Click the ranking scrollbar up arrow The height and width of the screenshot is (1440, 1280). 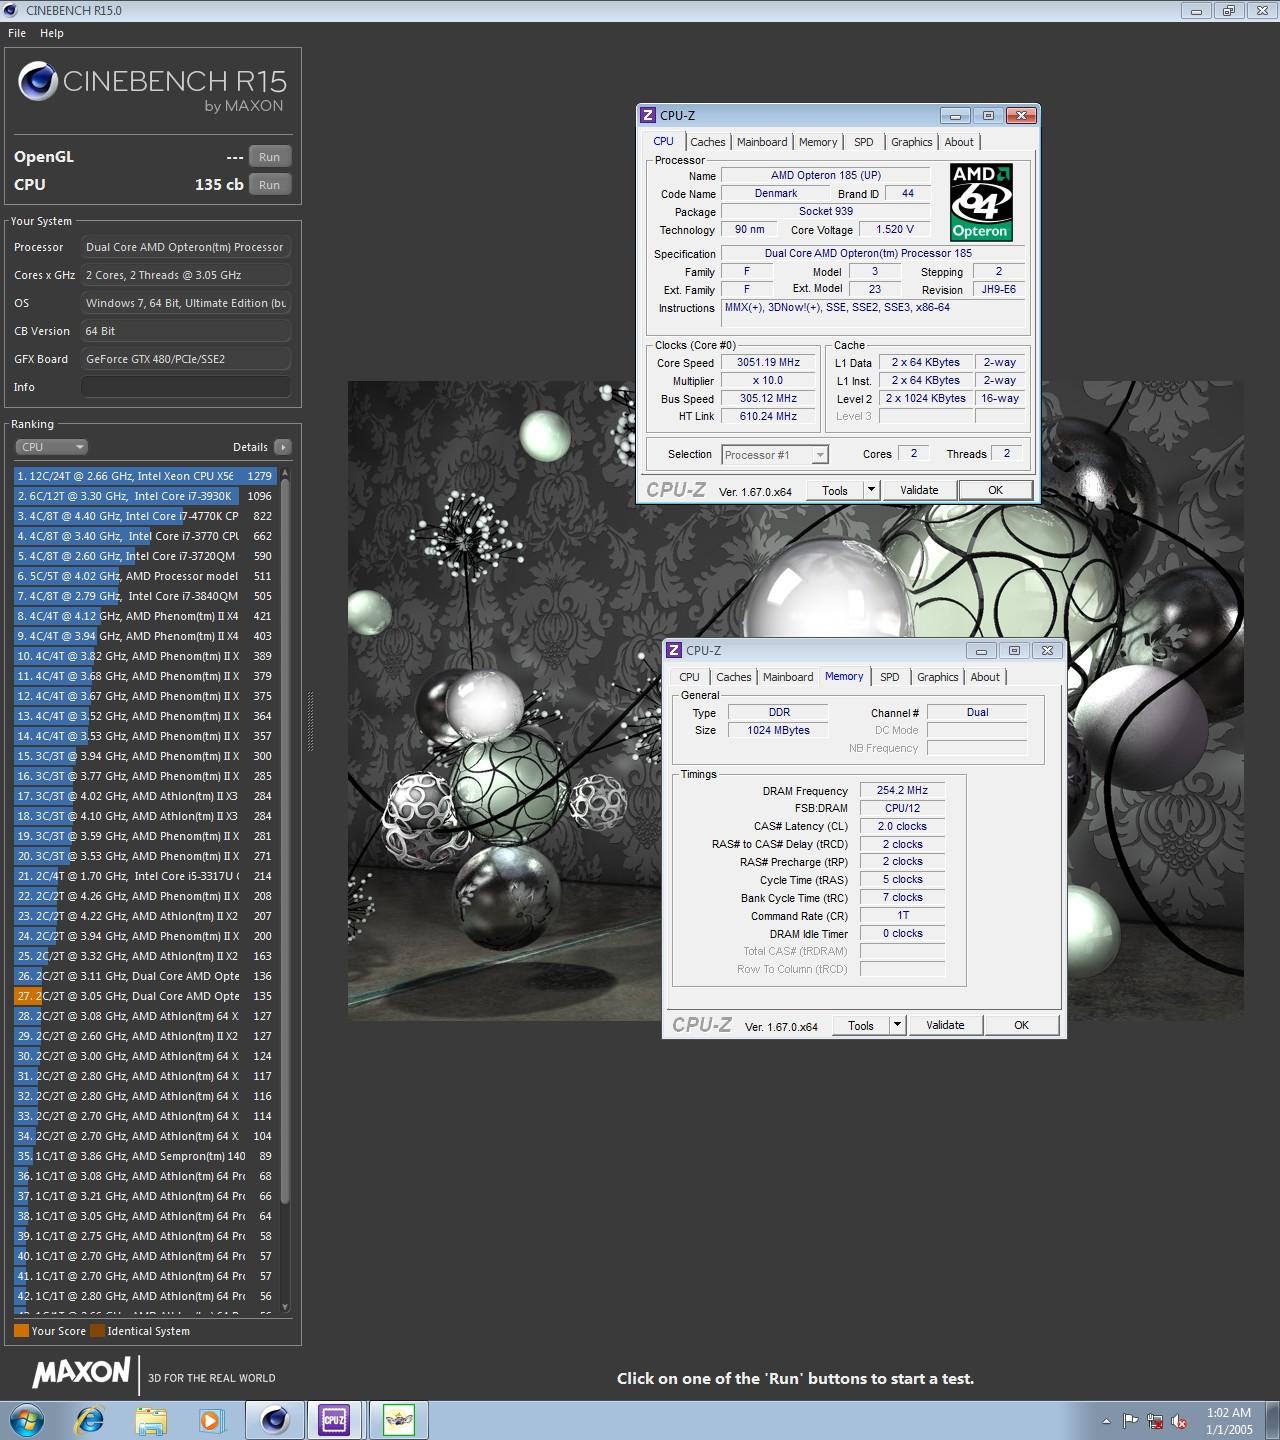tap(285, 473)
